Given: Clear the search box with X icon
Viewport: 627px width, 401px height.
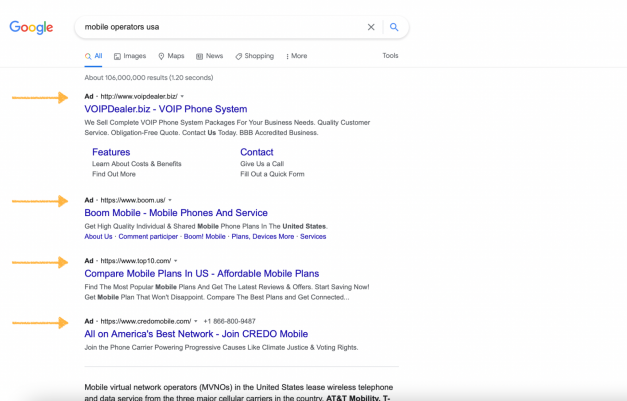Looking at the screenshot, I should pos(371,27).
